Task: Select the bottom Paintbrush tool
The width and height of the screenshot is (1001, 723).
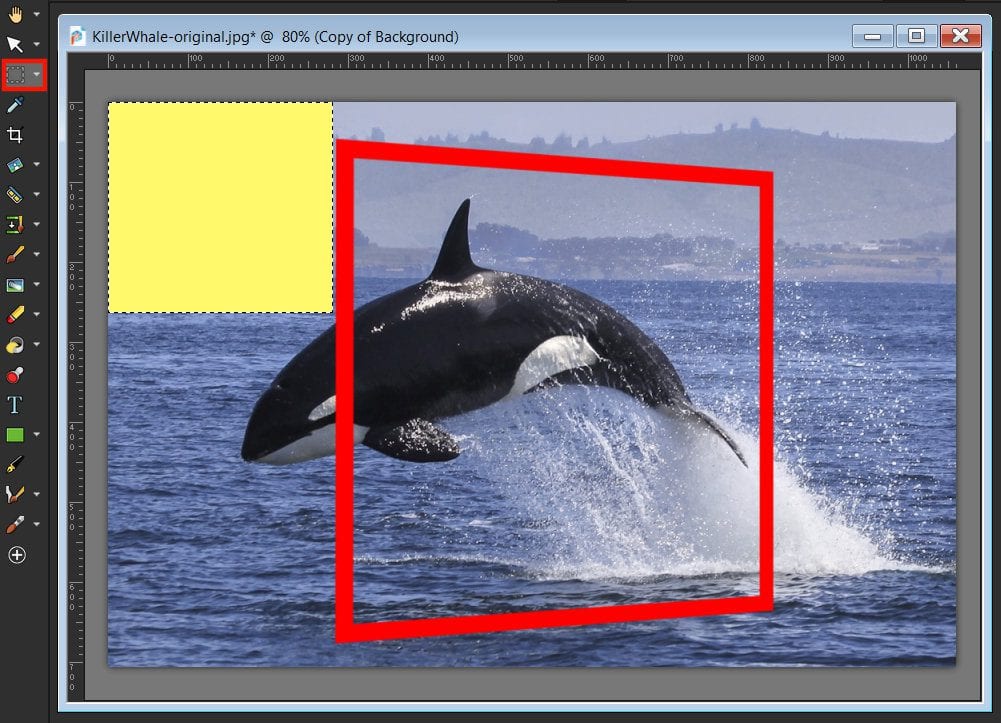Action: (15, 524)
